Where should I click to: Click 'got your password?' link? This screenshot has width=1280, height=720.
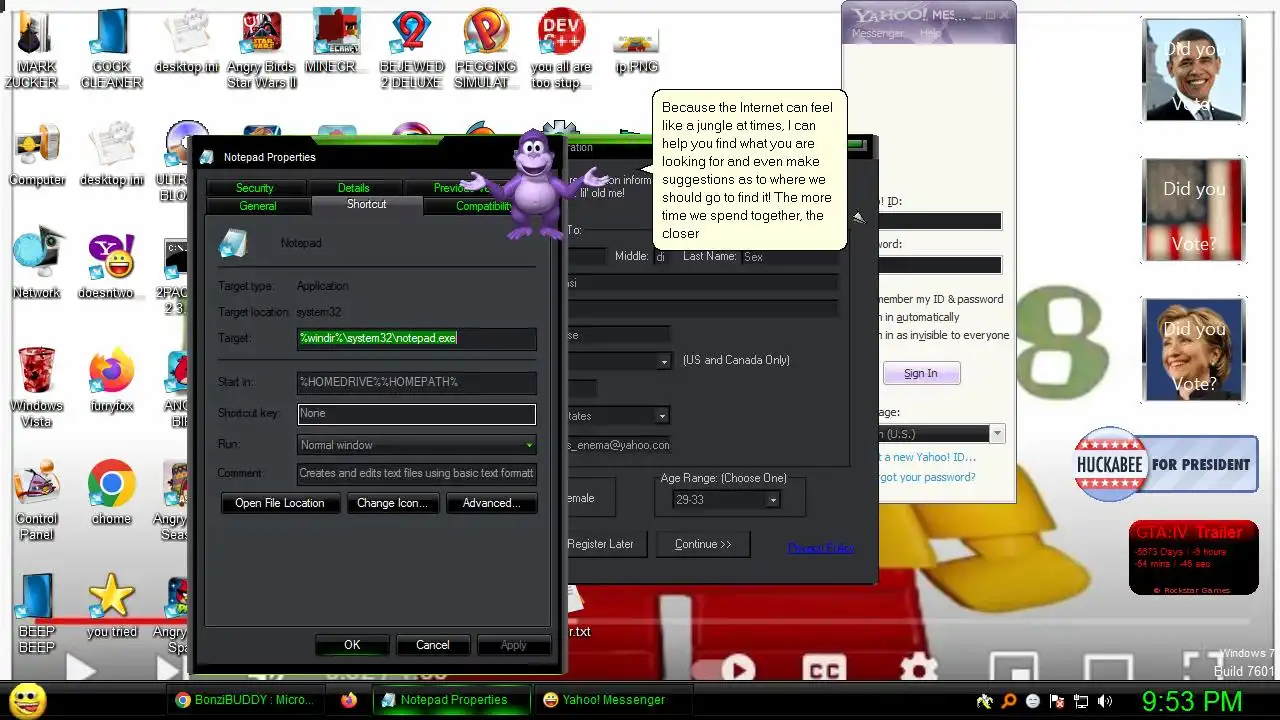point(927,477)
